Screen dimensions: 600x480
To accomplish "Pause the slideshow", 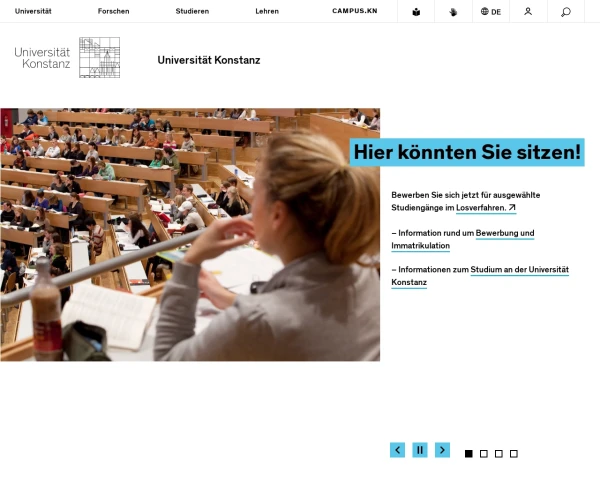I will [420, 450].
